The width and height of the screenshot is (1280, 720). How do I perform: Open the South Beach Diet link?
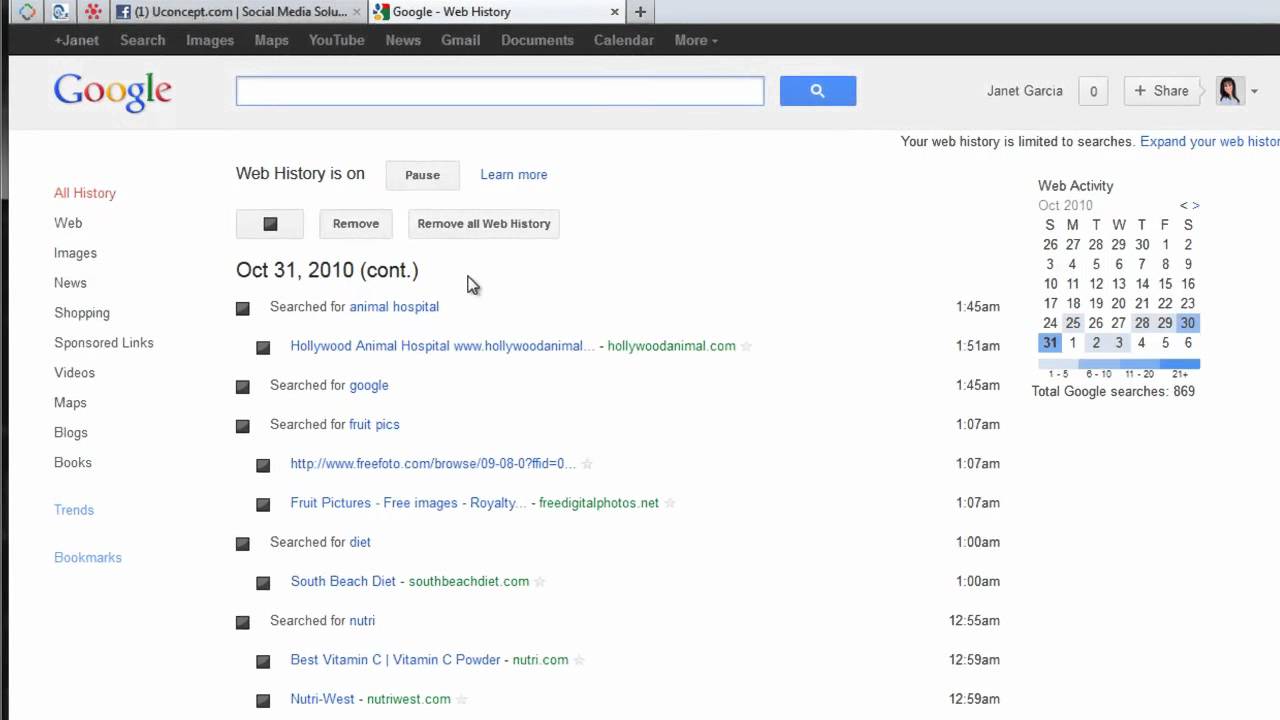tap(343, 582)
